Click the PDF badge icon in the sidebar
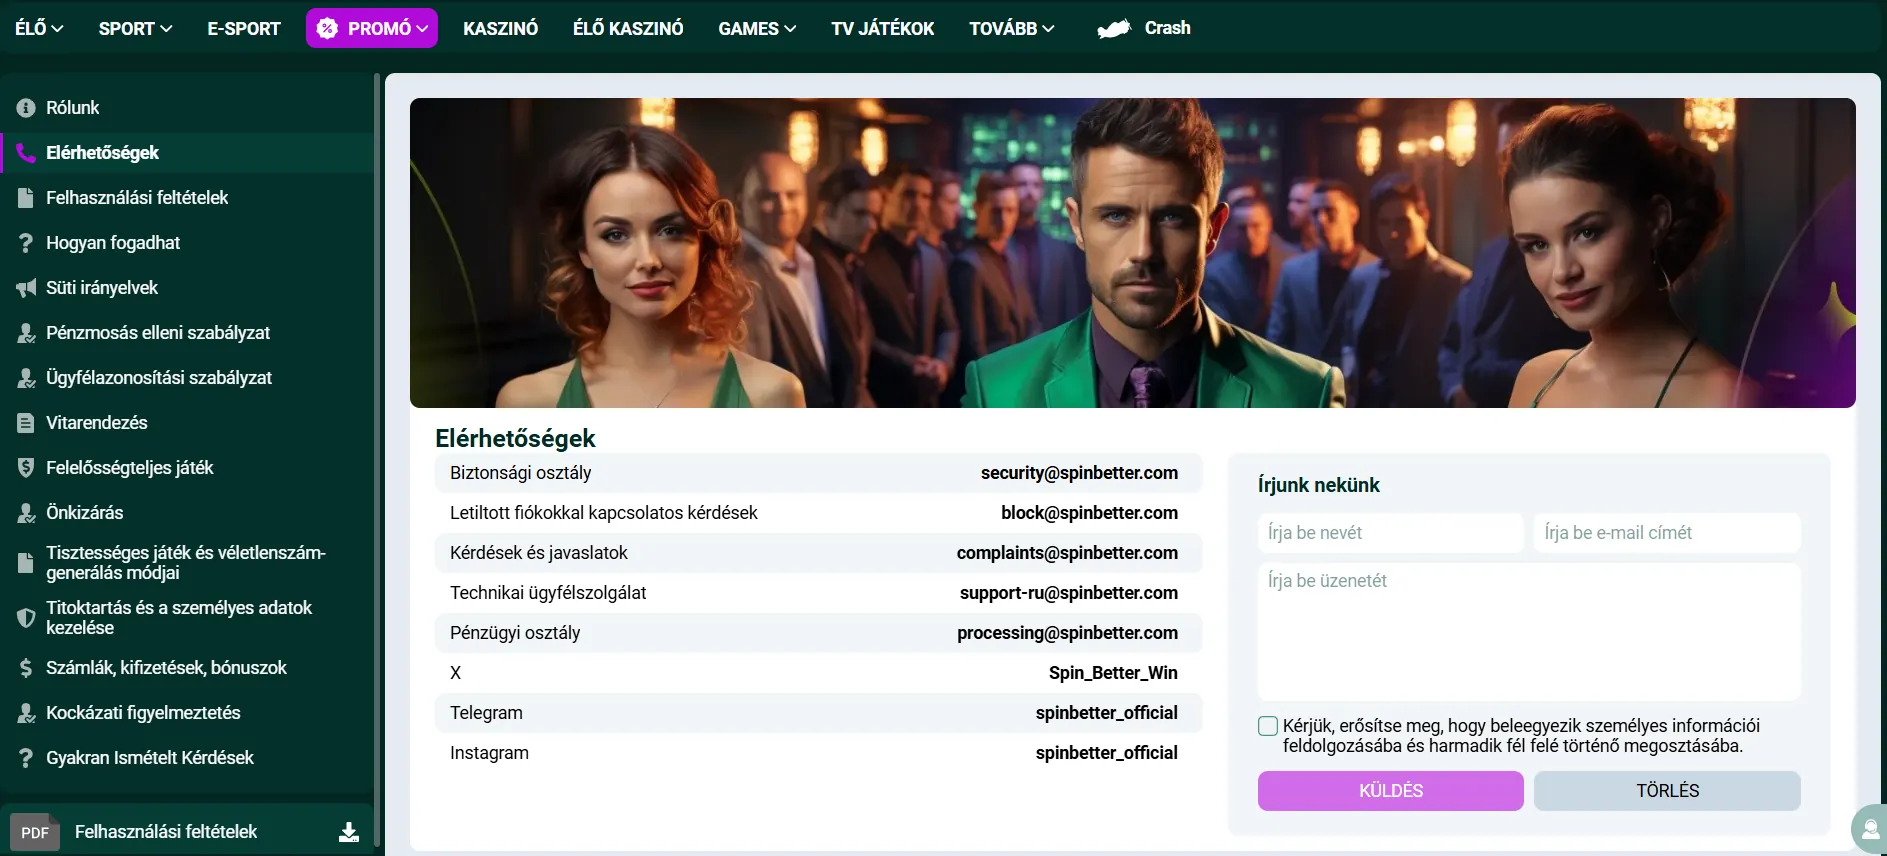The image size is (1887, 856). (35, 832)
